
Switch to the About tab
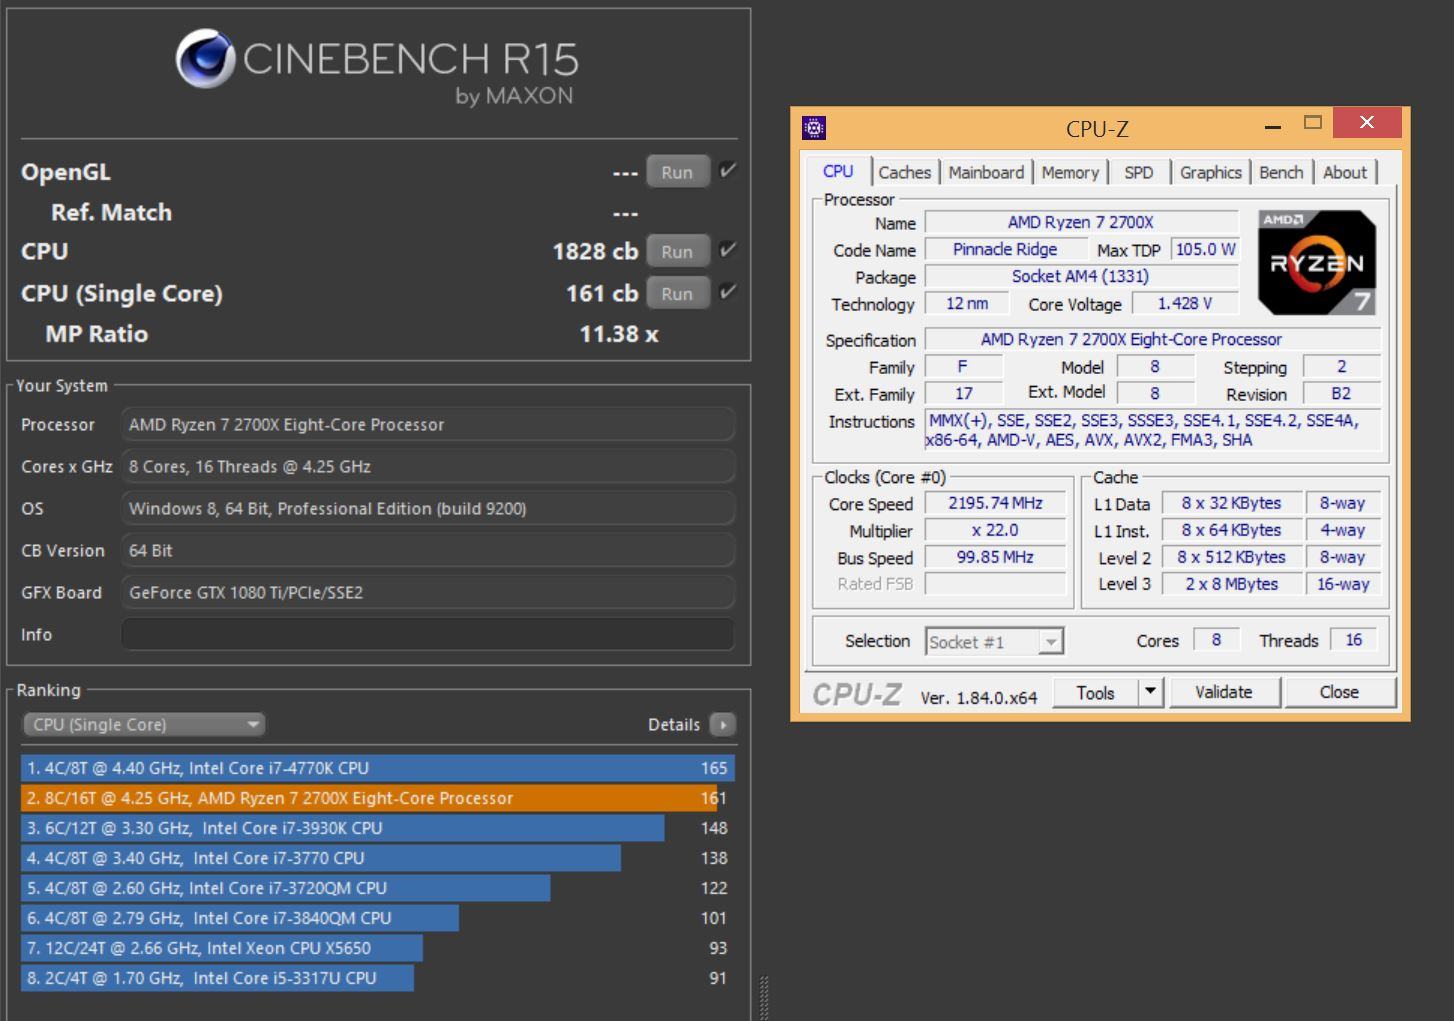click(1345, 172)
